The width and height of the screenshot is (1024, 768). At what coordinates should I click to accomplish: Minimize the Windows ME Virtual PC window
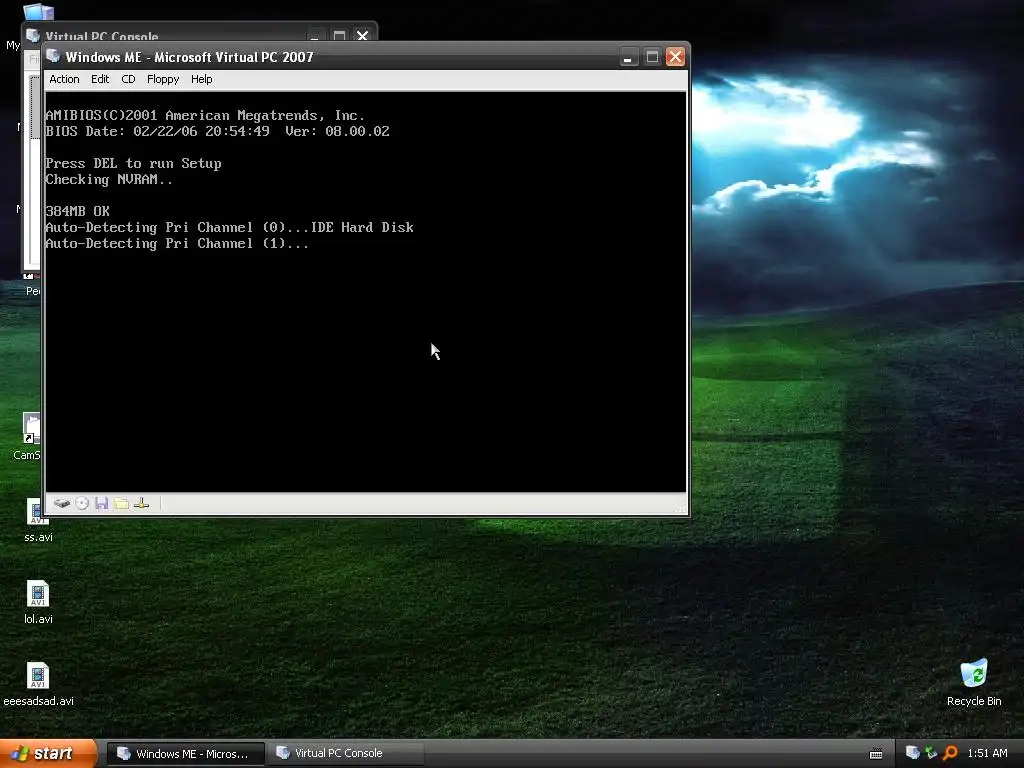pyautogui.click(x=628, y=57)
